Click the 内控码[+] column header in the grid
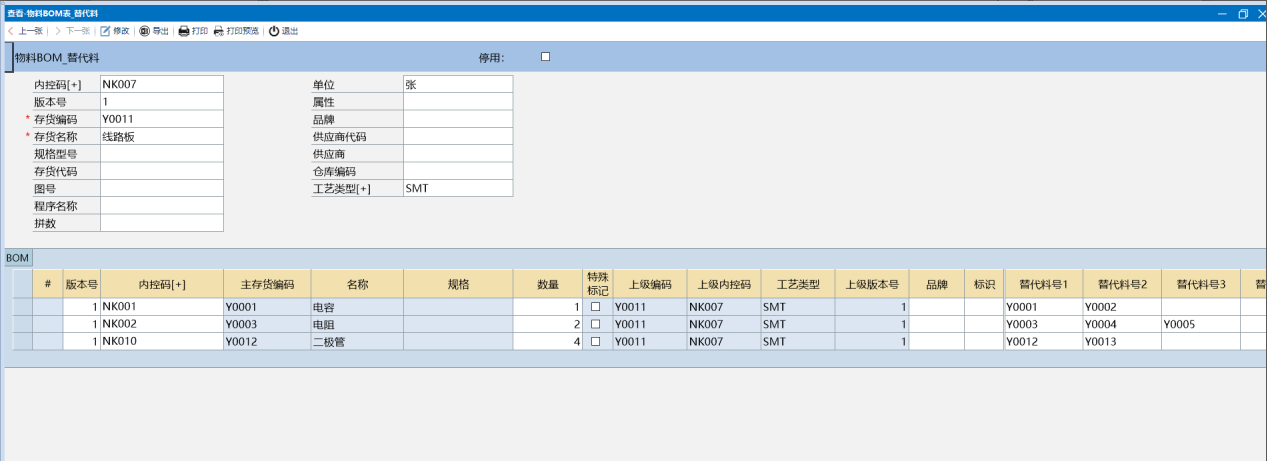1267x461 pixels. point(161,284)
